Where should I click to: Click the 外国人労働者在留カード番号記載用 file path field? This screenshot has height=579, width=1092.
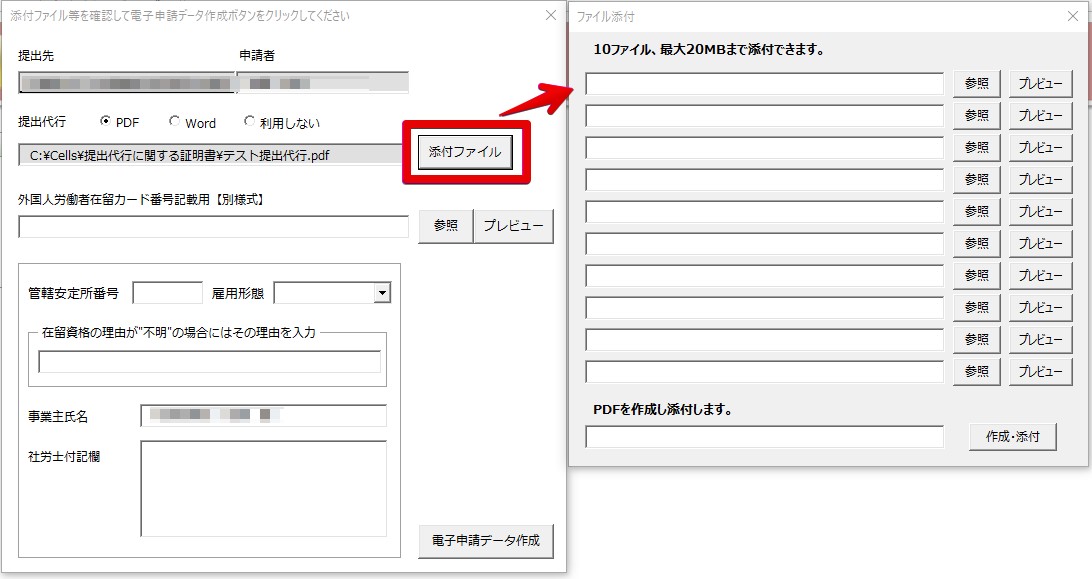pos(213,226)
